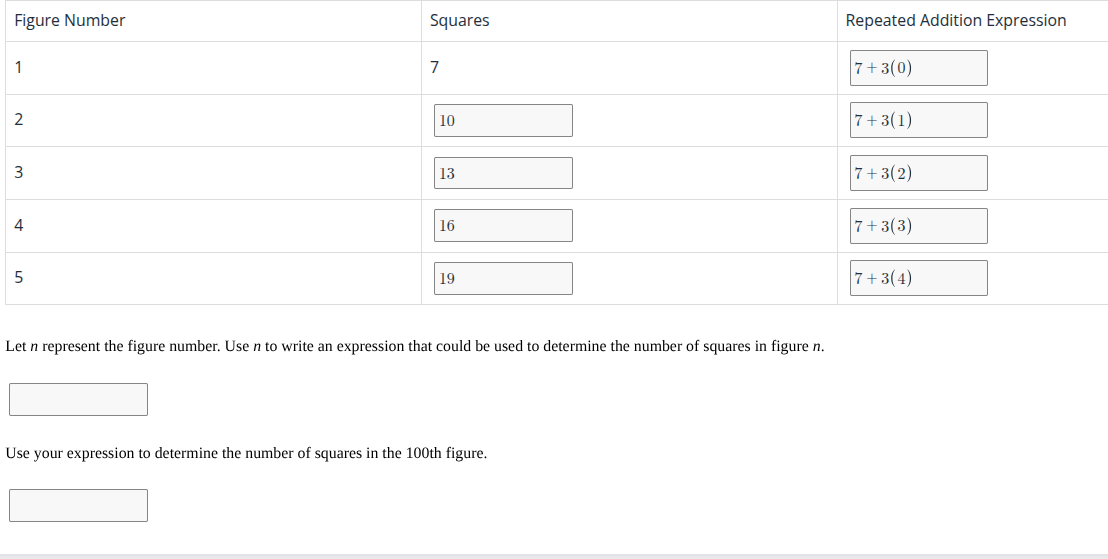Screen dimensions: 1108x559
Task: Click the Figure Number column header
Action: click(x=70, y=21)
